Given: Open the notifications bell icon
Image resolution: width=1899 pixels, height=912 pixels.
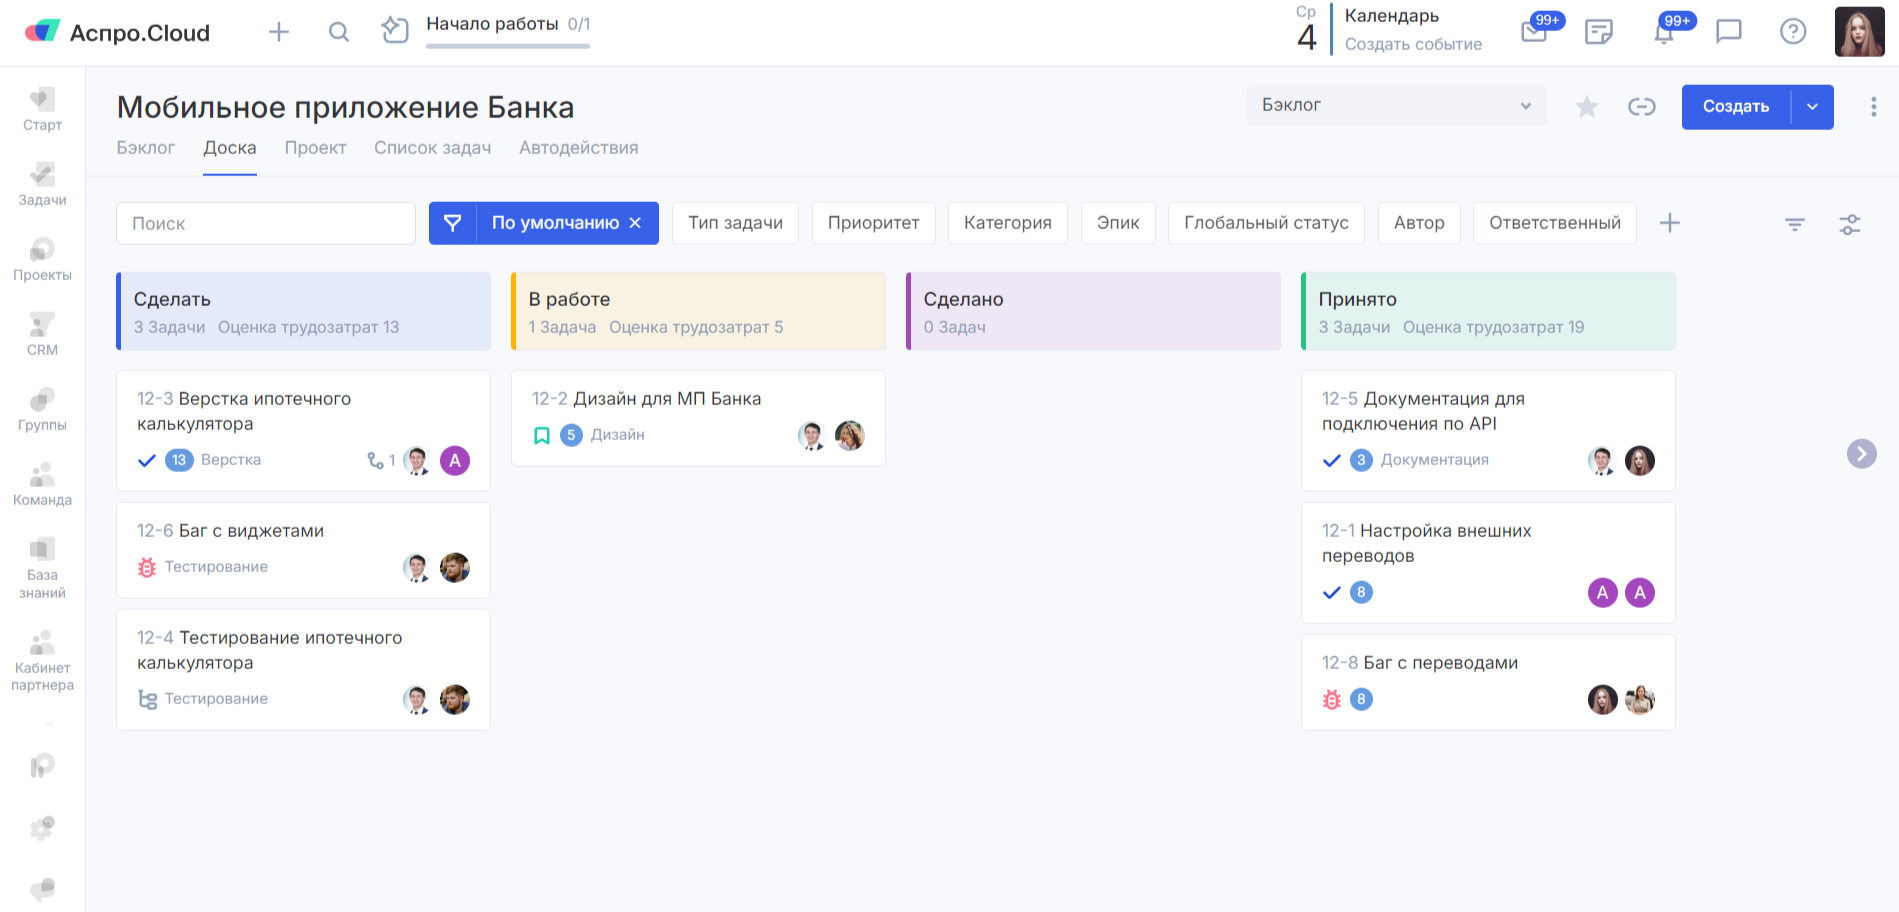Looking at the screenshot, I should [1663, 34].
